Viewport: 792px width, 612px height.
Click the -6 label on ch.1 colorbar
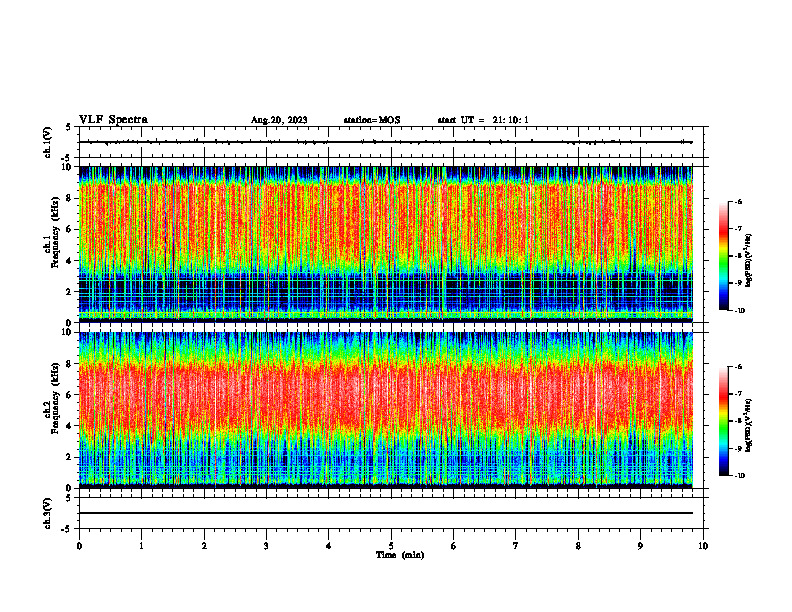point(738,201)
